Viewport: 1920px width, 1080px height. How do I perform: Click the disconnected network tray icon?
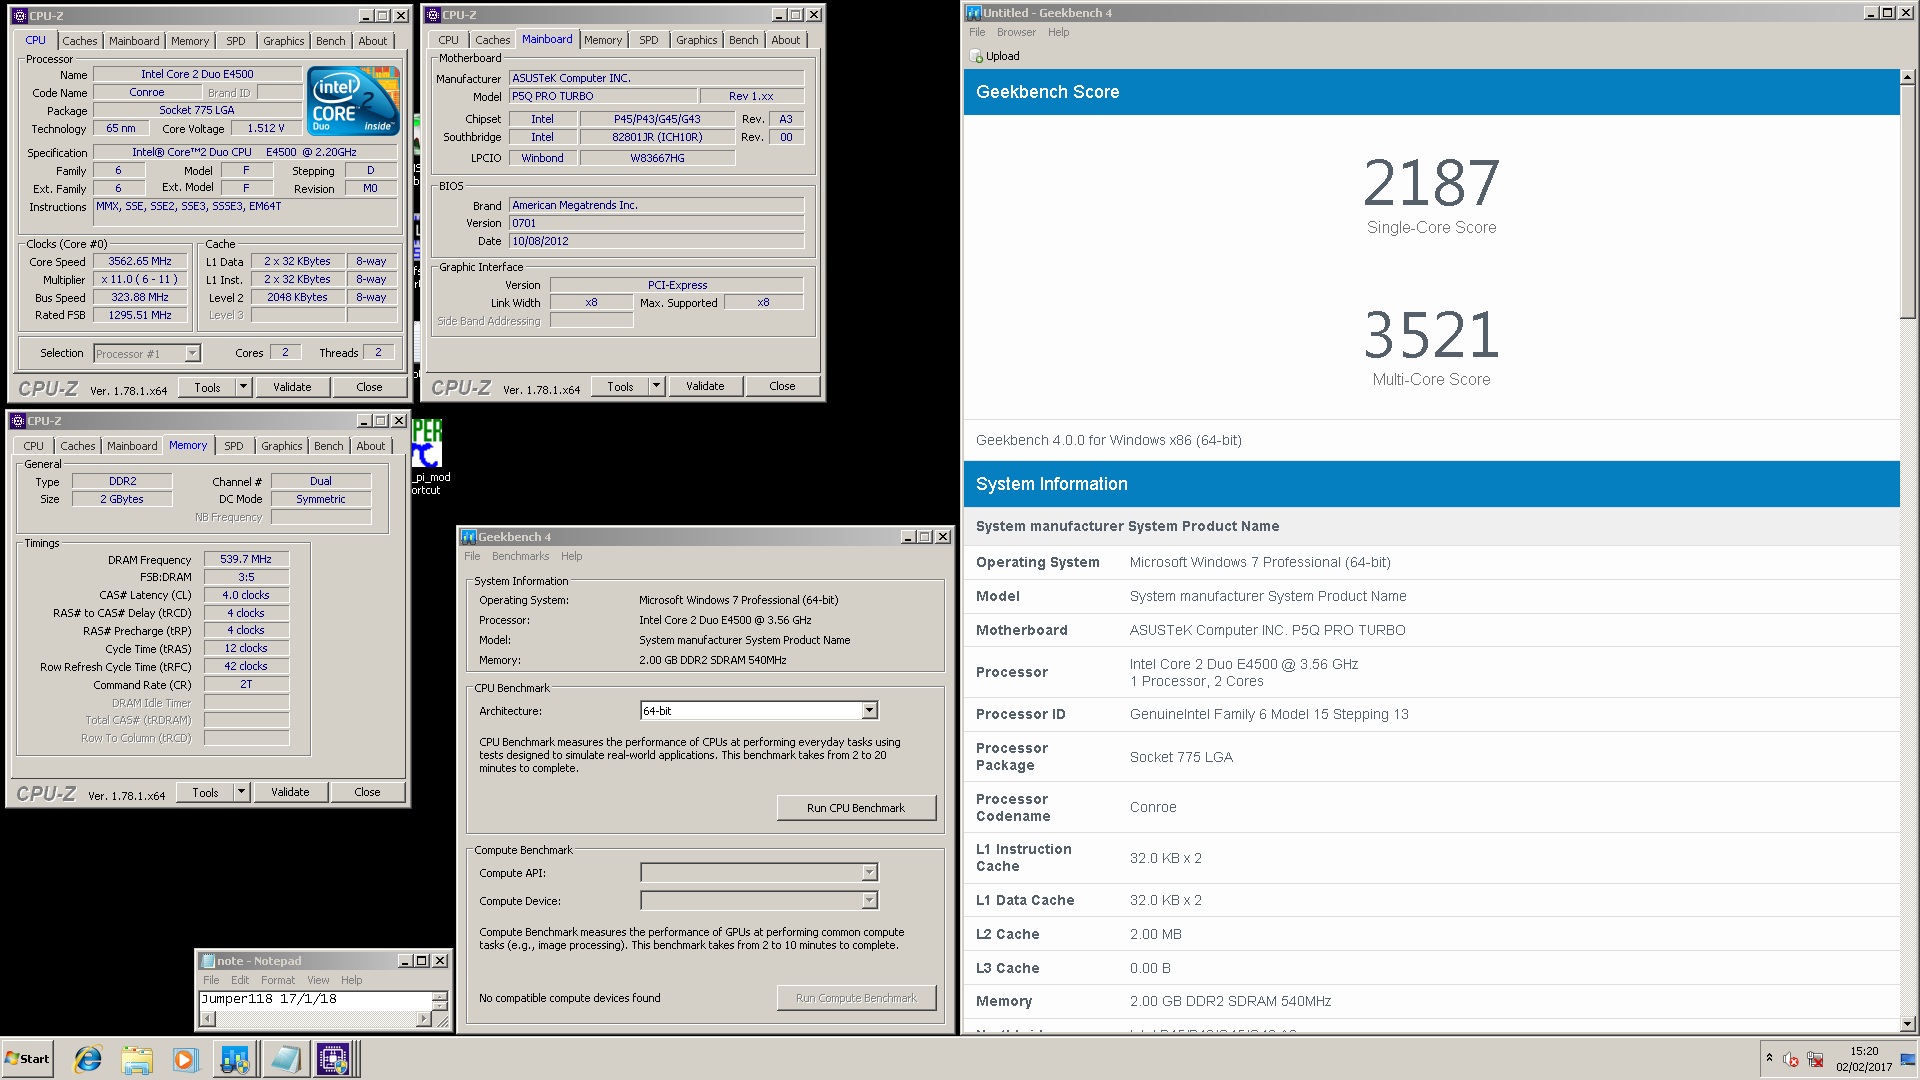1815,1060
